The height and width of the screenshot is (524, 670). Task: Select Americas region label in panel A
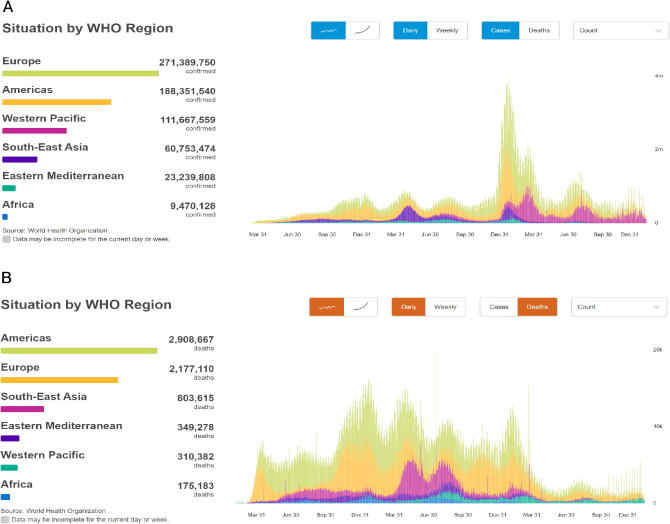point(28,90)
